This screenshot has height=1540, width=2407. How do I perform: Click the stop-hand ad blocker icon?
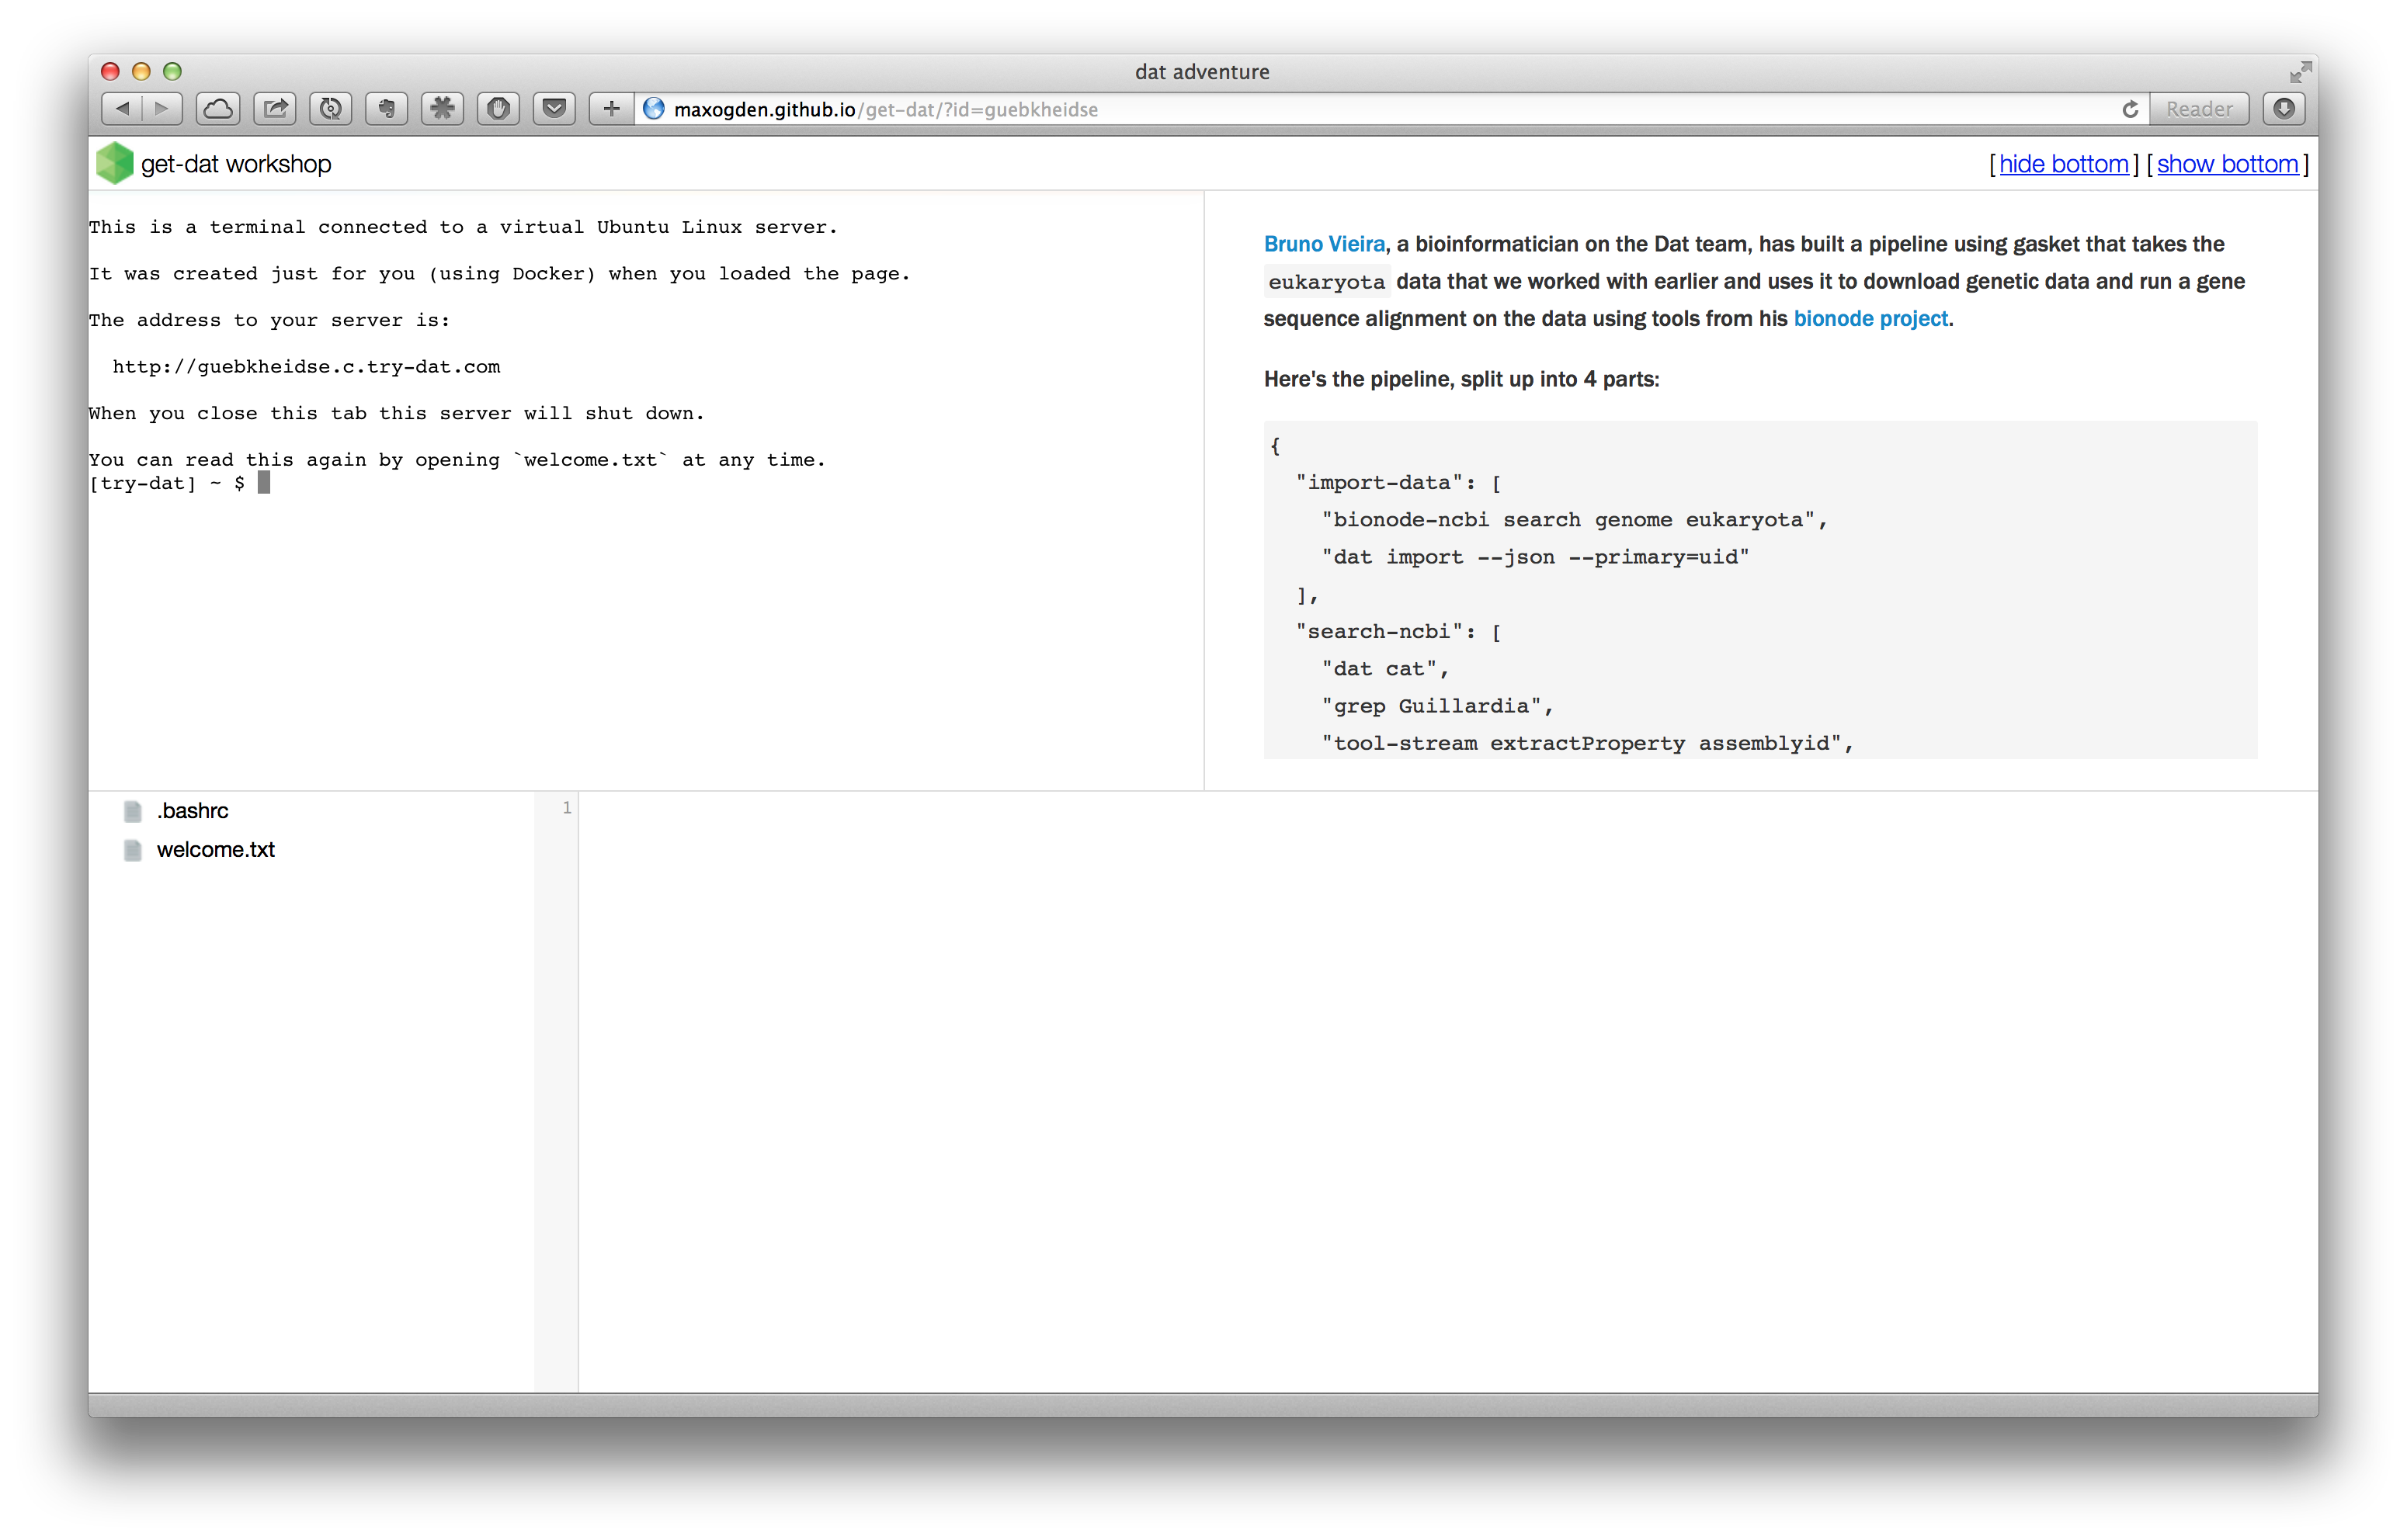pos(499,109)
